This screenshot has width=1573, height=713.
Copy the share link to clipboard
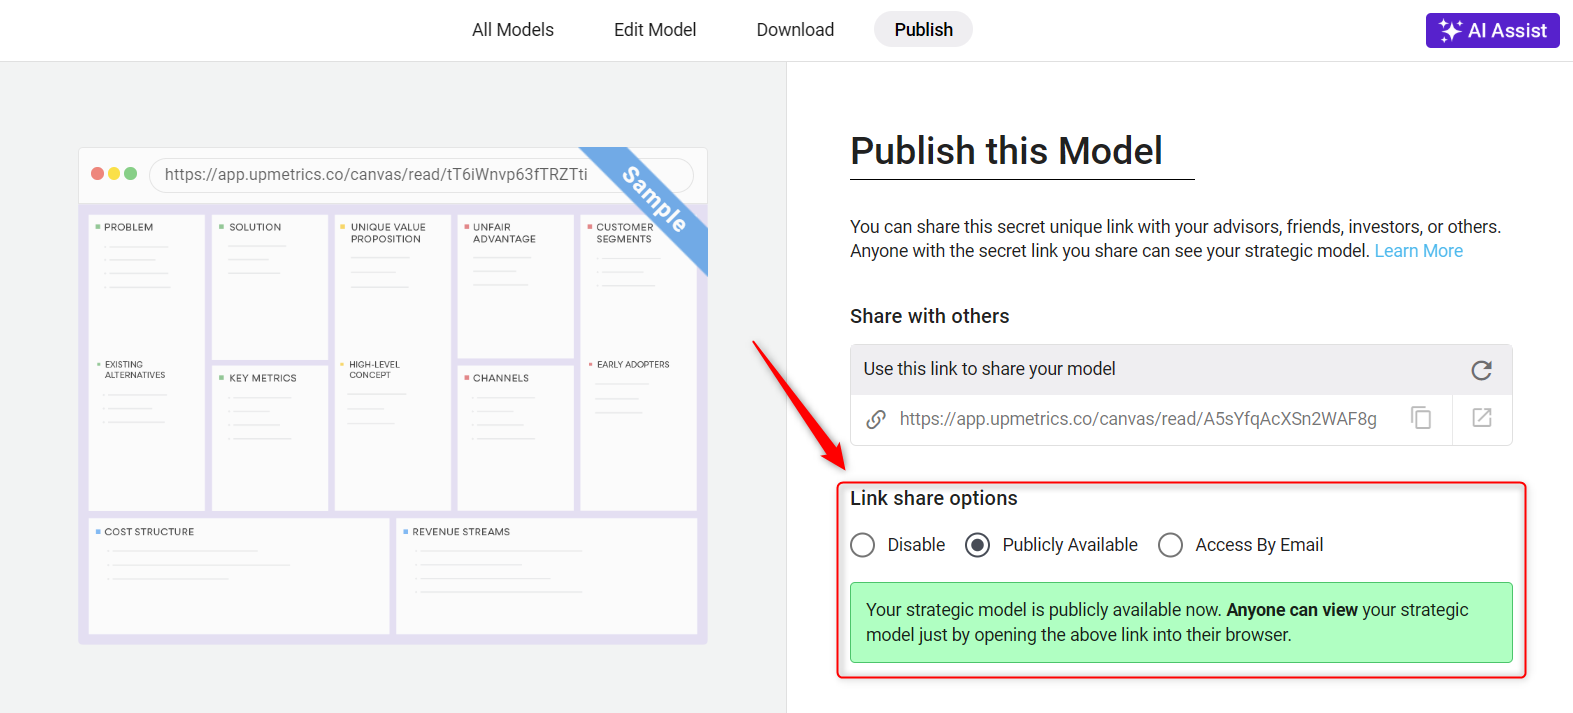pyautogui.click(x=1421, y=418)
